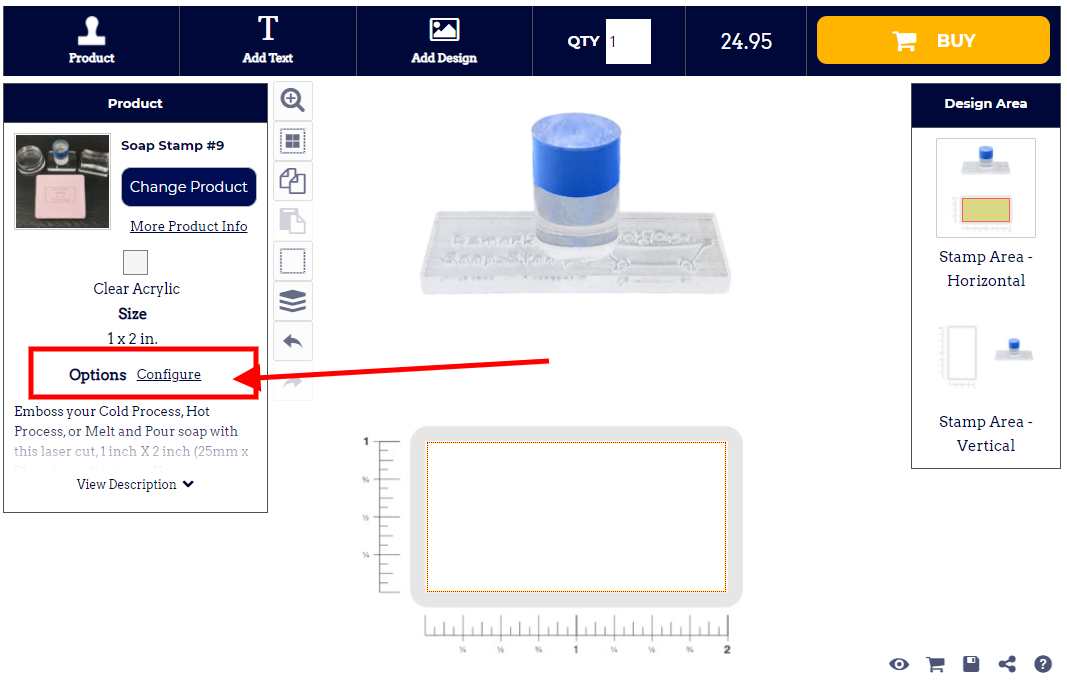Click the Design Area panel header
Viewport: 1067px width, 691px height.
point(985,103)
